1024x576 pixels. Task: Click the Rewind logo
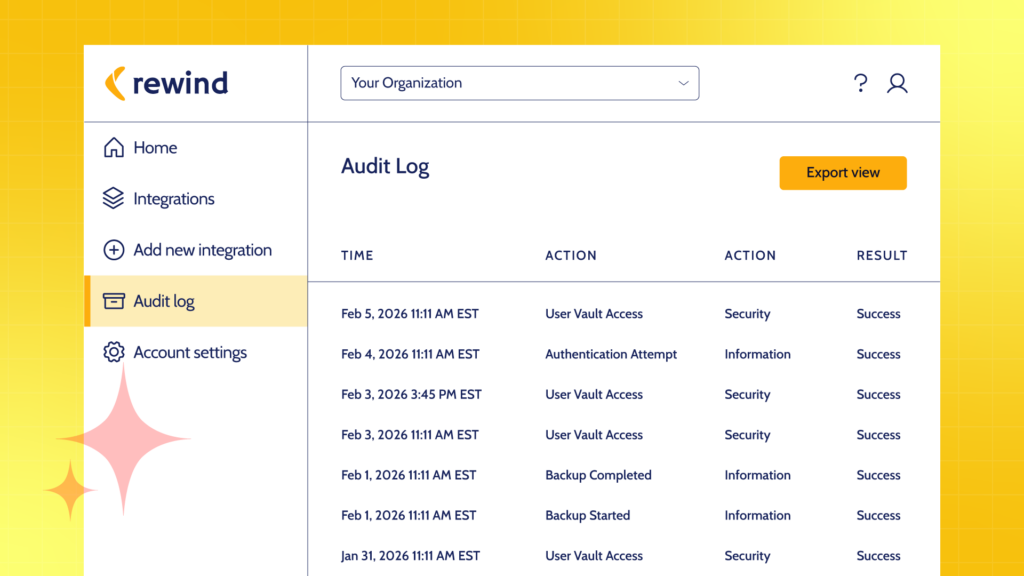[x=166, y=83]
